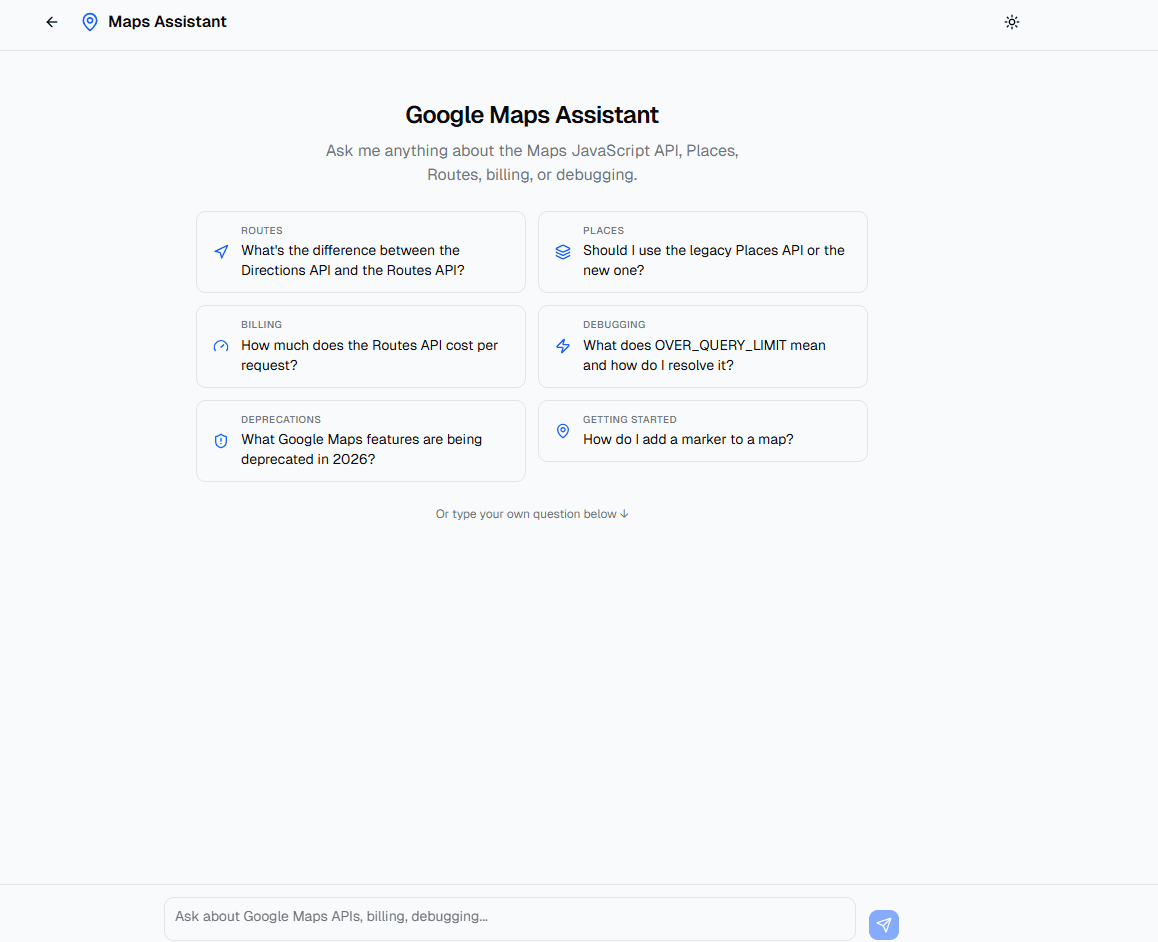The image size is (1158, 942).
Task: Click the Billing speedometer icon
Action: tap(220, 346)
